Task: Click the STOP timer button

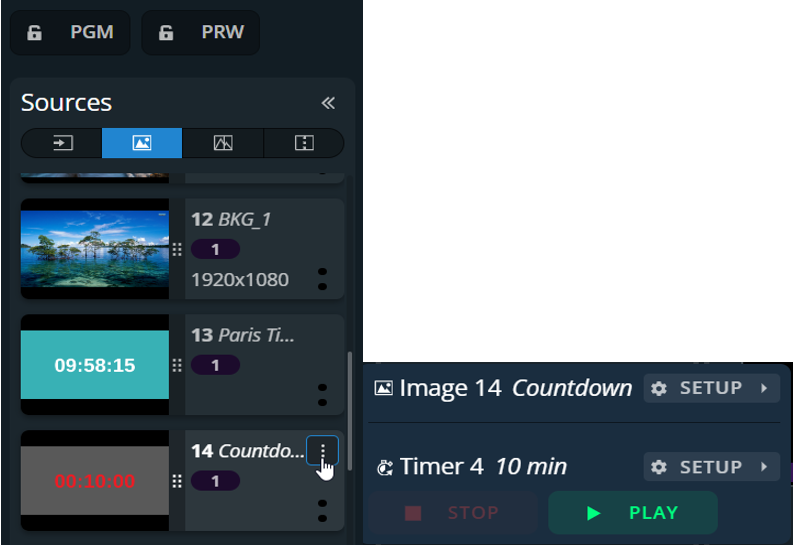Action: point(453,513)
